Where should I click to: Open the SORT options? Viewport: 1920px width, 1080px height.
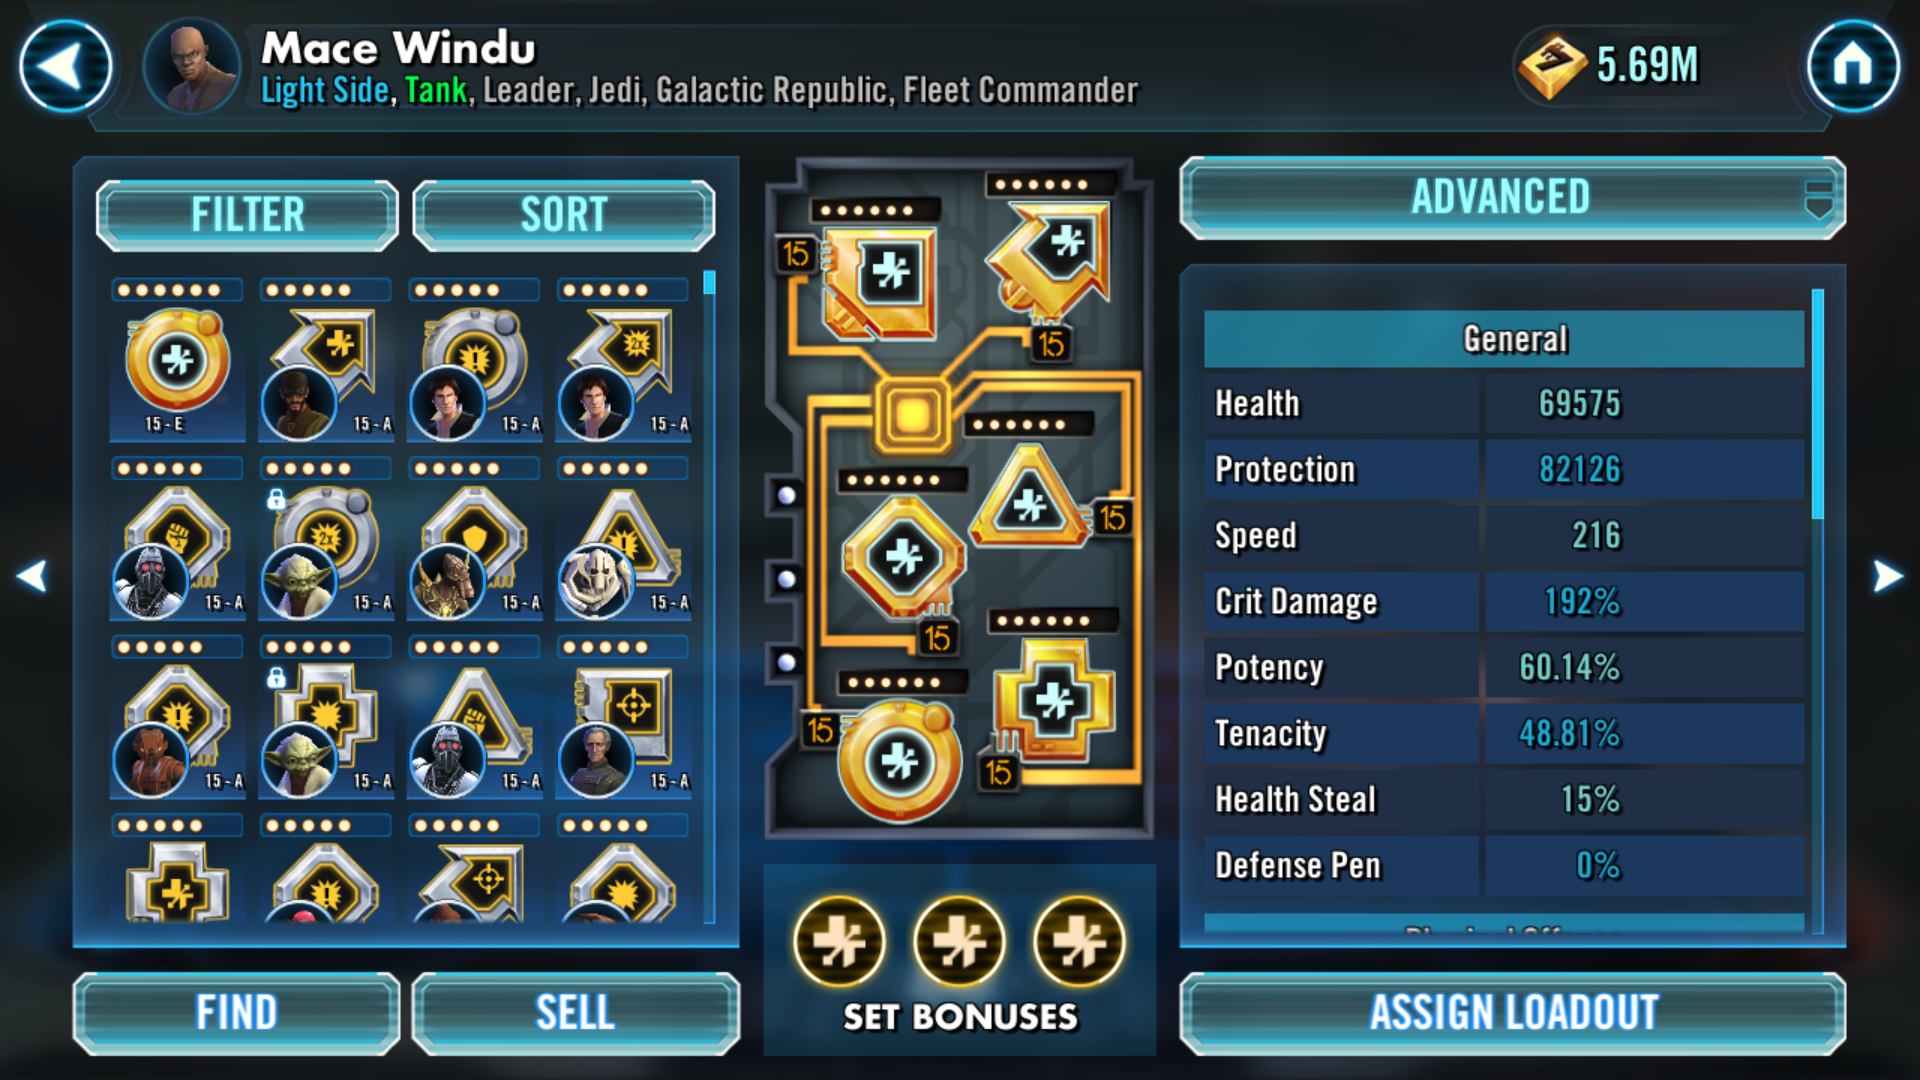click(564, 215)
